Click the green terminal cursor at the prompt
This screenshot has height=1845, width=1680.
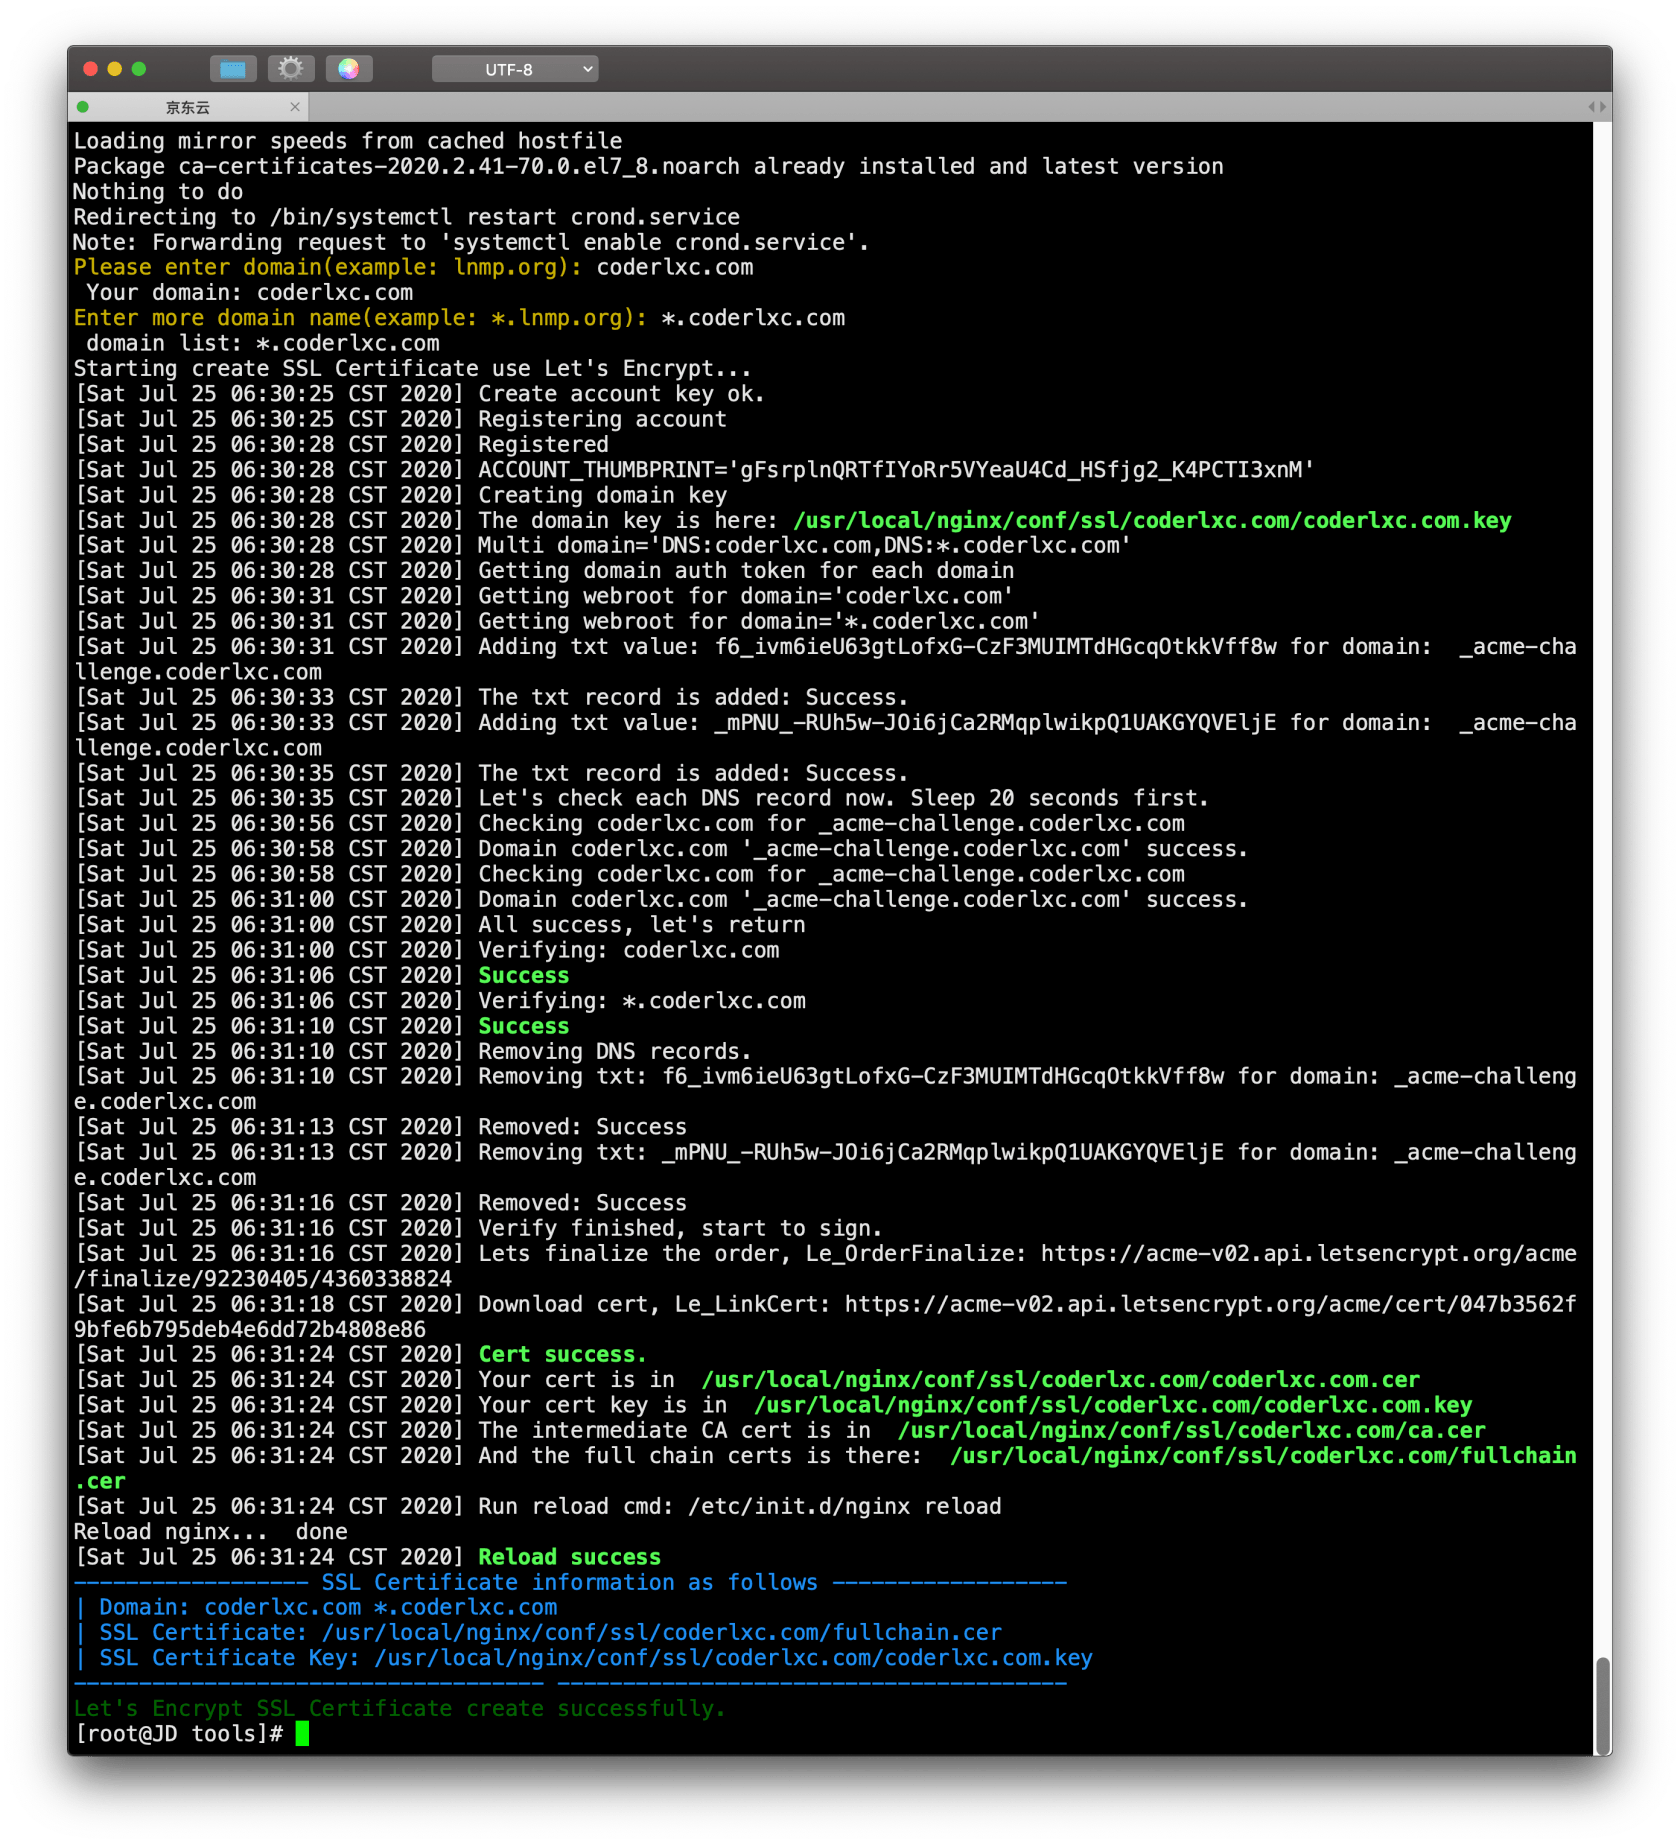coord(303,1734)
